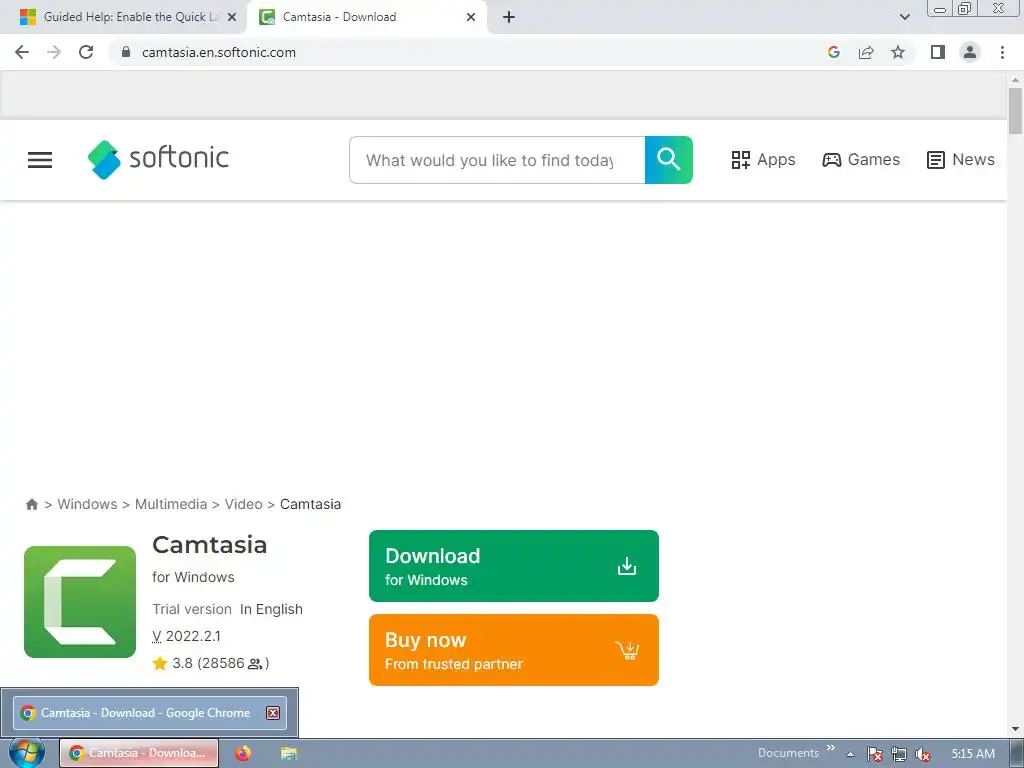Viewport: 1024px width, 768px height.
Task: Click the scrollbar up arrow
Action: click(1015, 80)
